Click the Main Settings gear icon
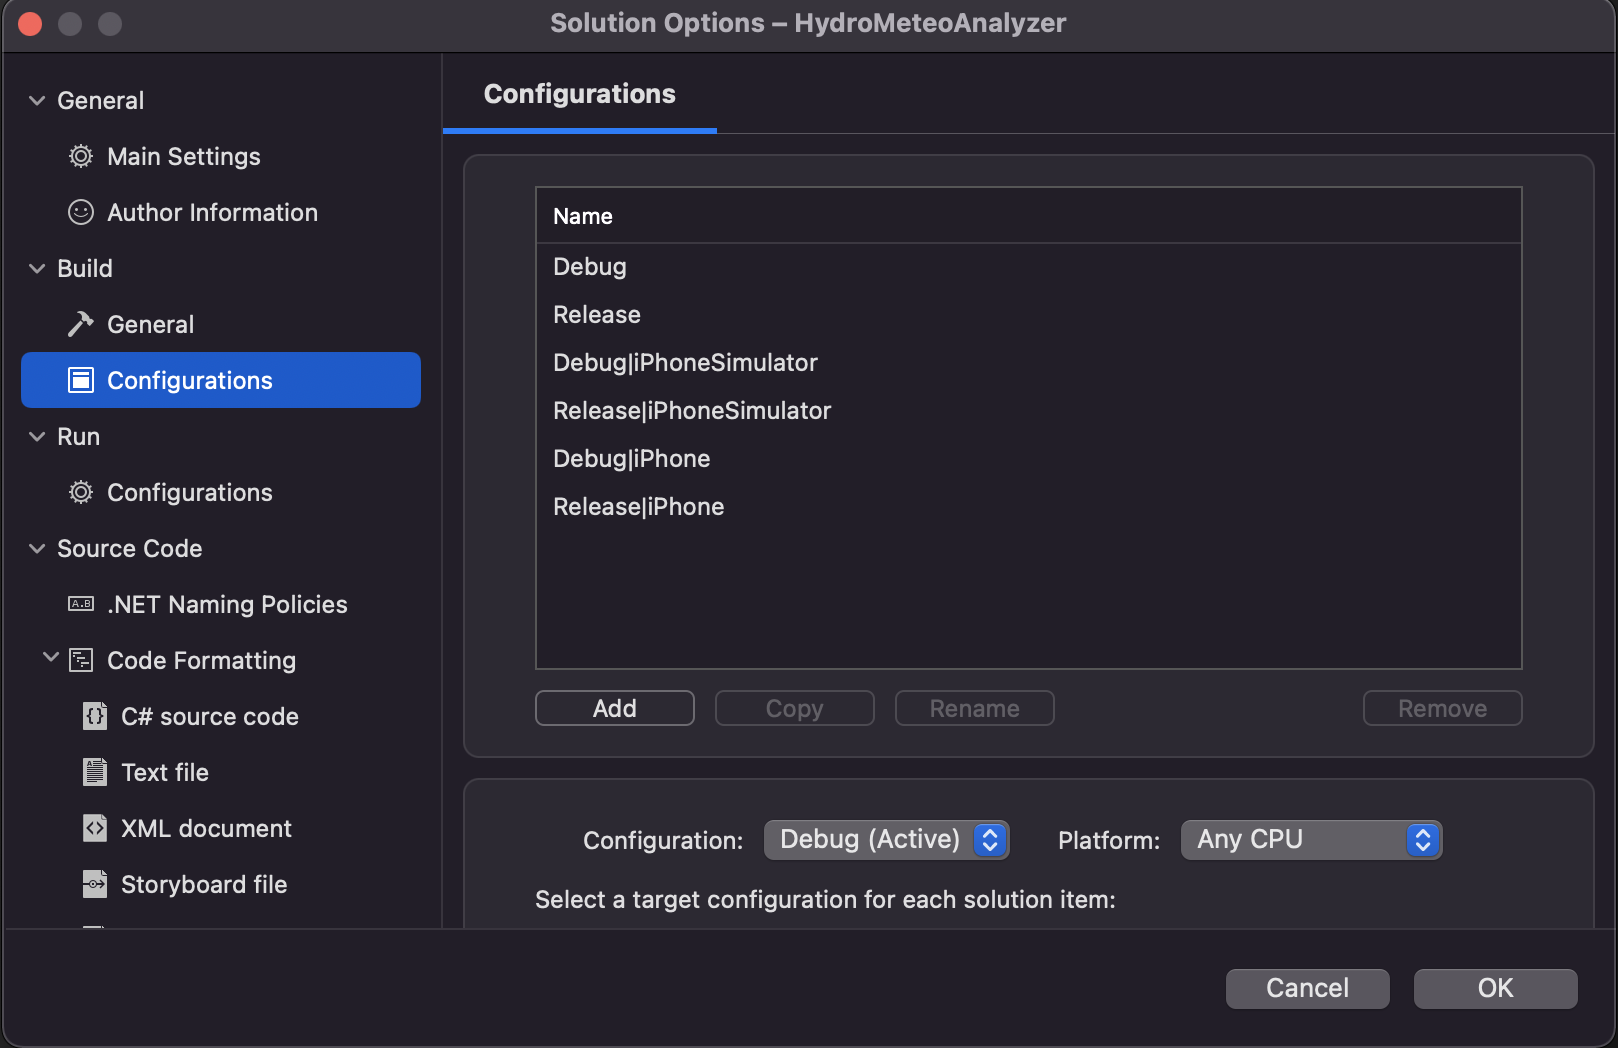The image size is (1618, 1048). click(x=81, y=157)
